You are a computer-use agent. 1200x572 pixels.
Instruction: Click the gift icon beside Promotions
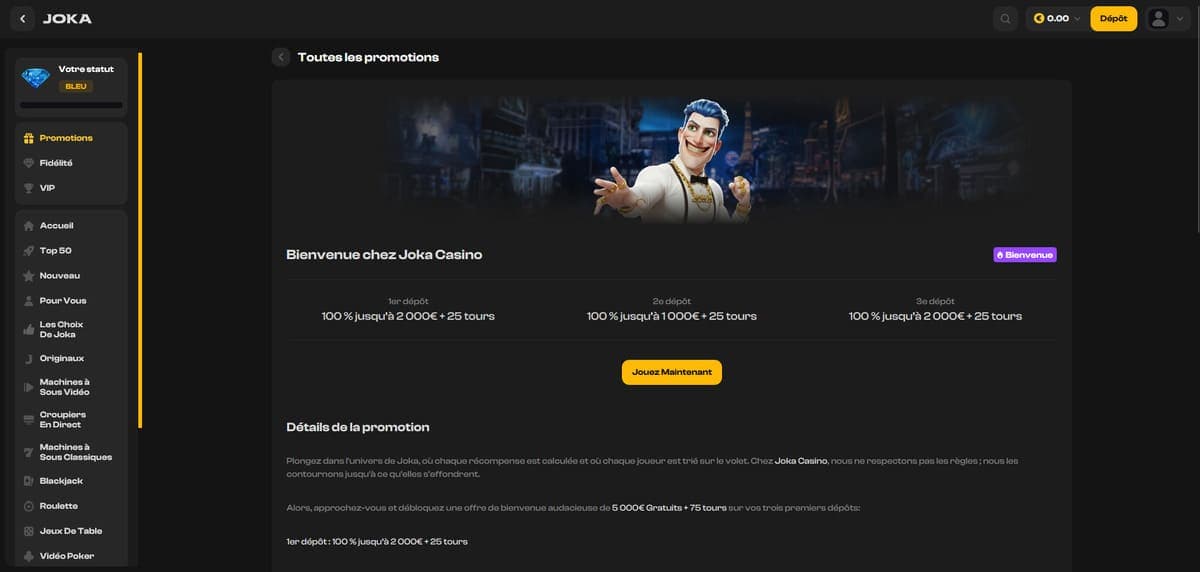[x=28, y=138]
